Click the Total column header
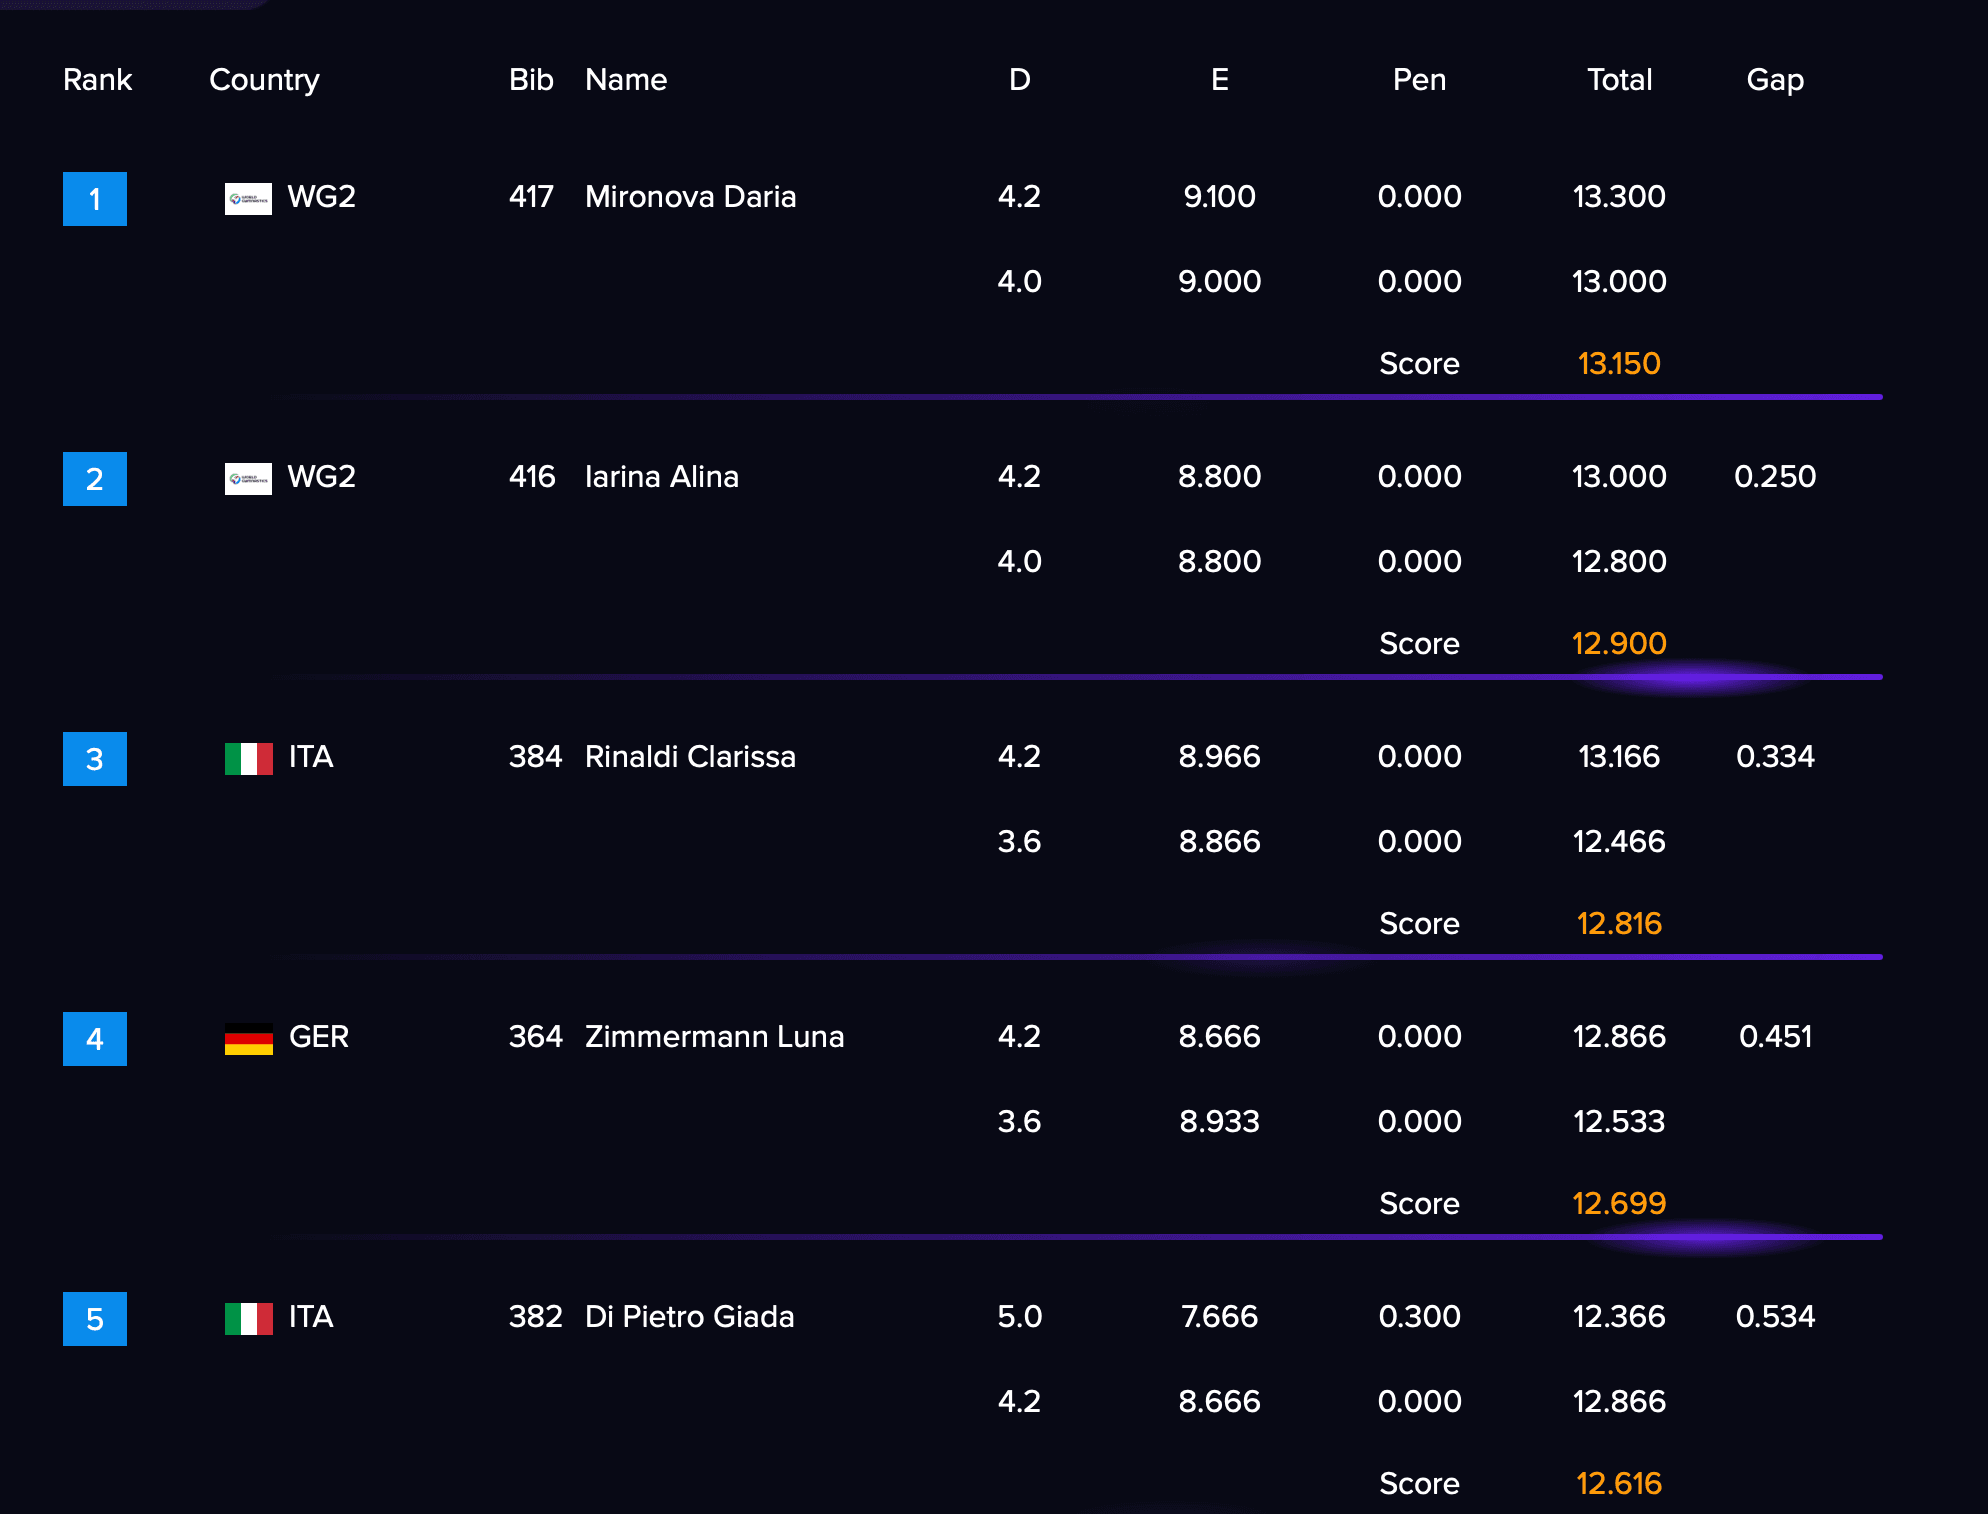The image size is (1988, 1514). pyautogui.click(x=1619, y=80)
